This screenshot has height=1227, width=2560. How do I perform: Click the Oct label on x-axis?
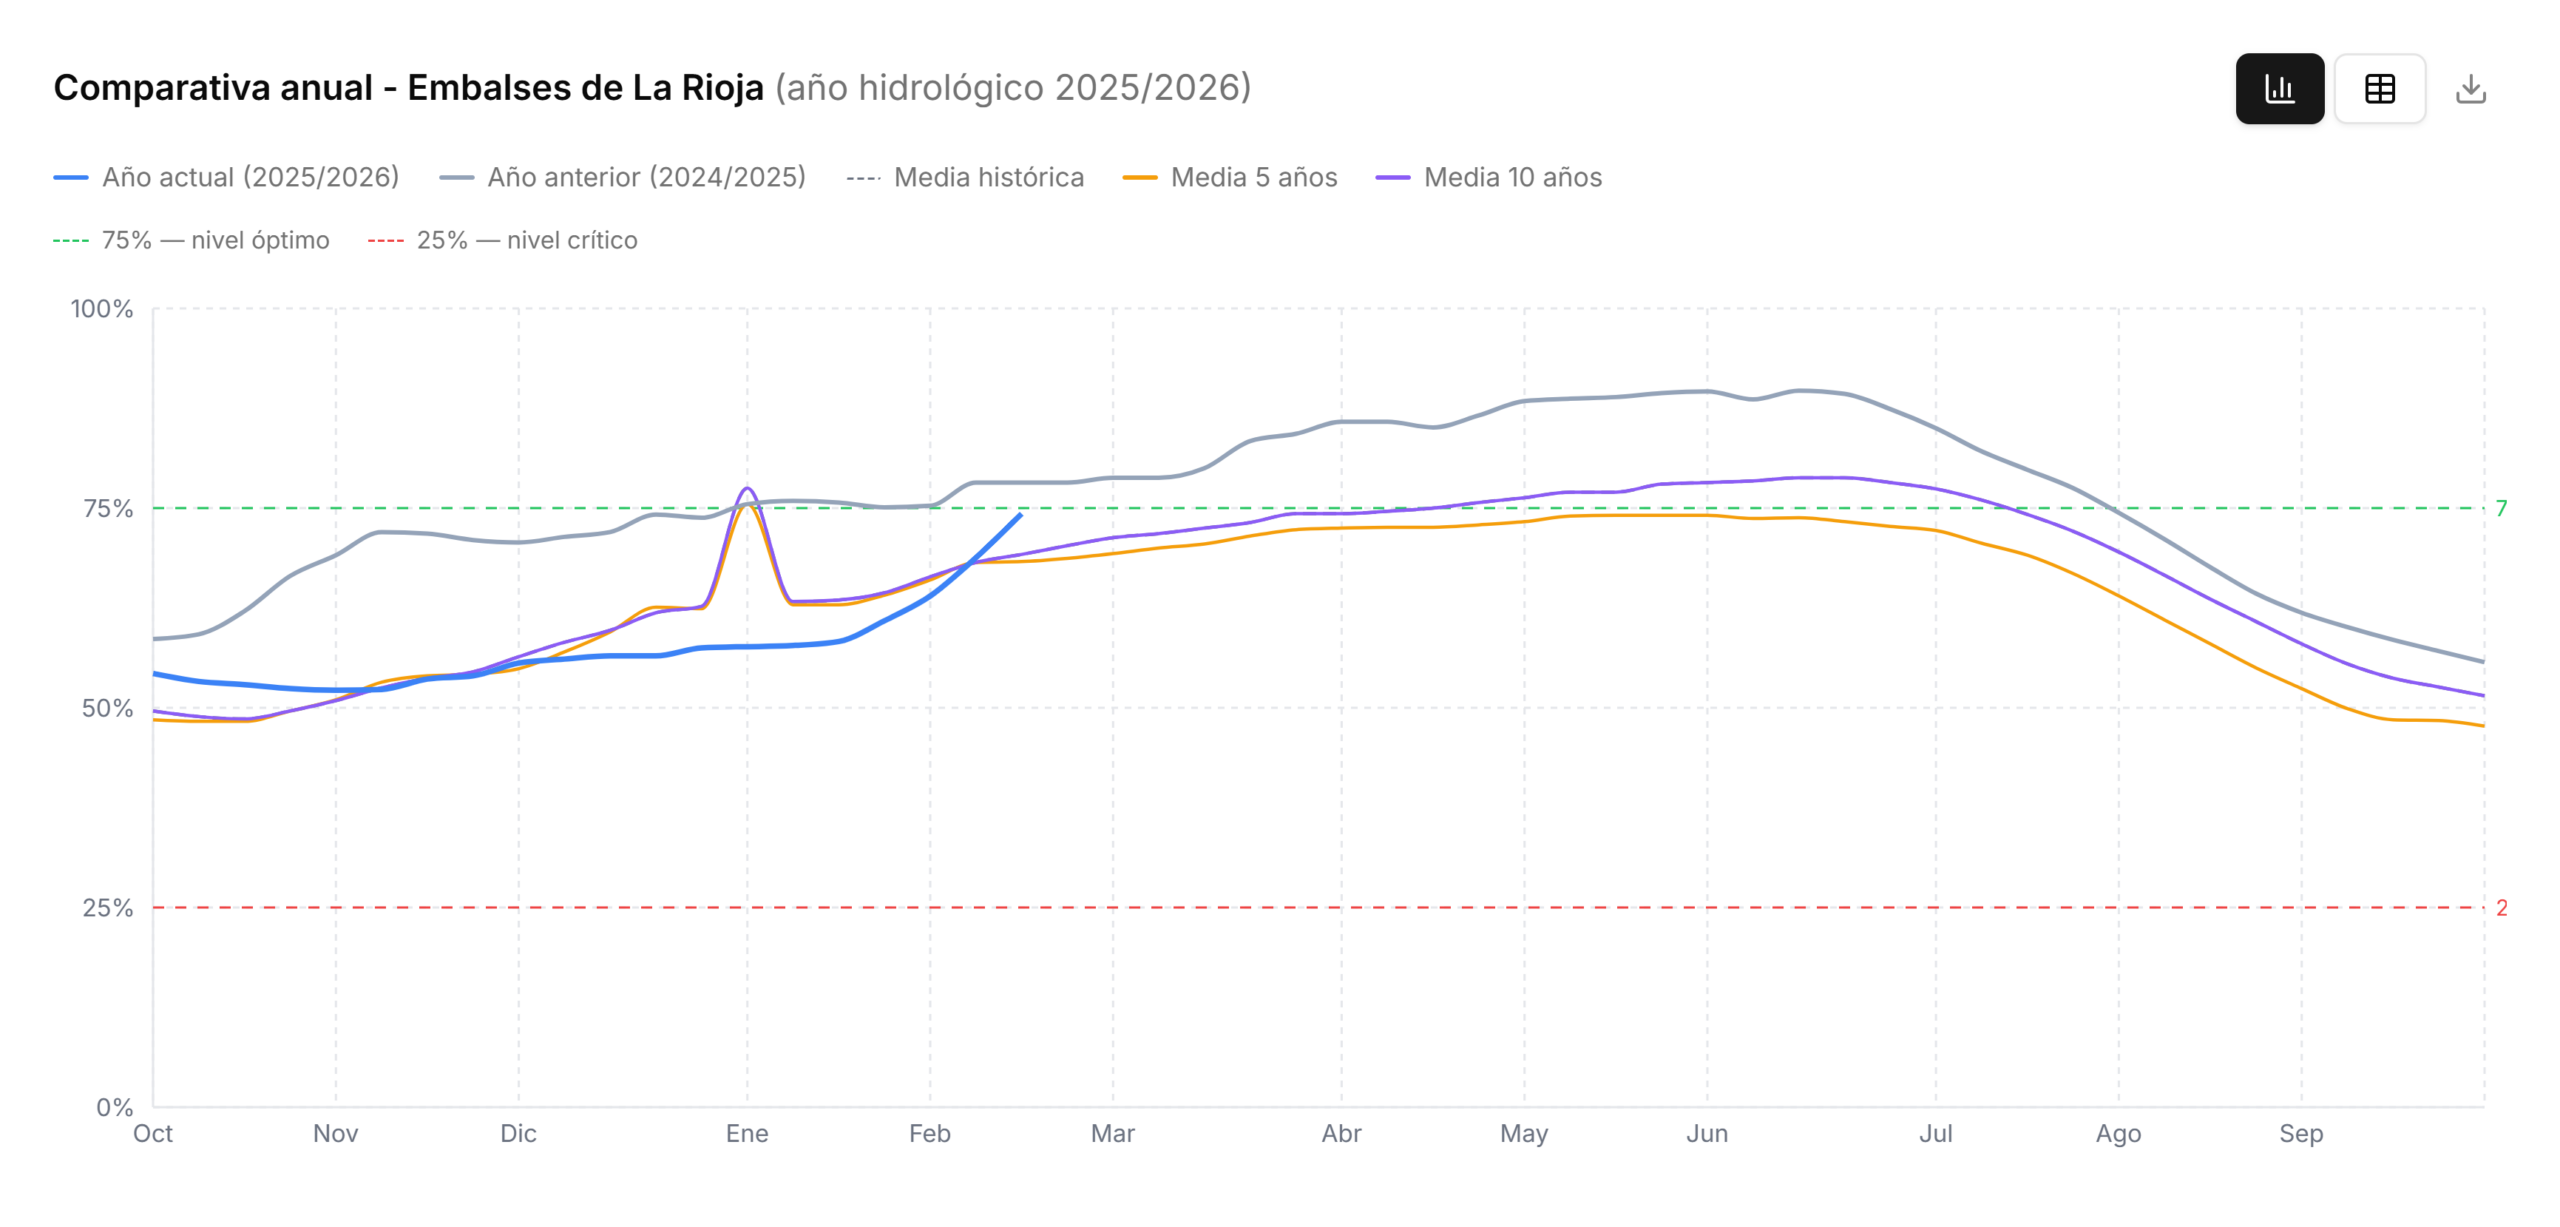(x=153, y=1133)
